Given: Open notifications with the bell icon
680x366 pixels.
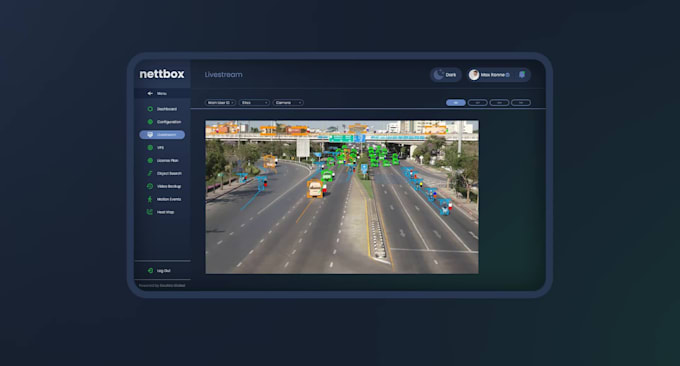Looking at the screenshot, I should (x=522, y=75).
